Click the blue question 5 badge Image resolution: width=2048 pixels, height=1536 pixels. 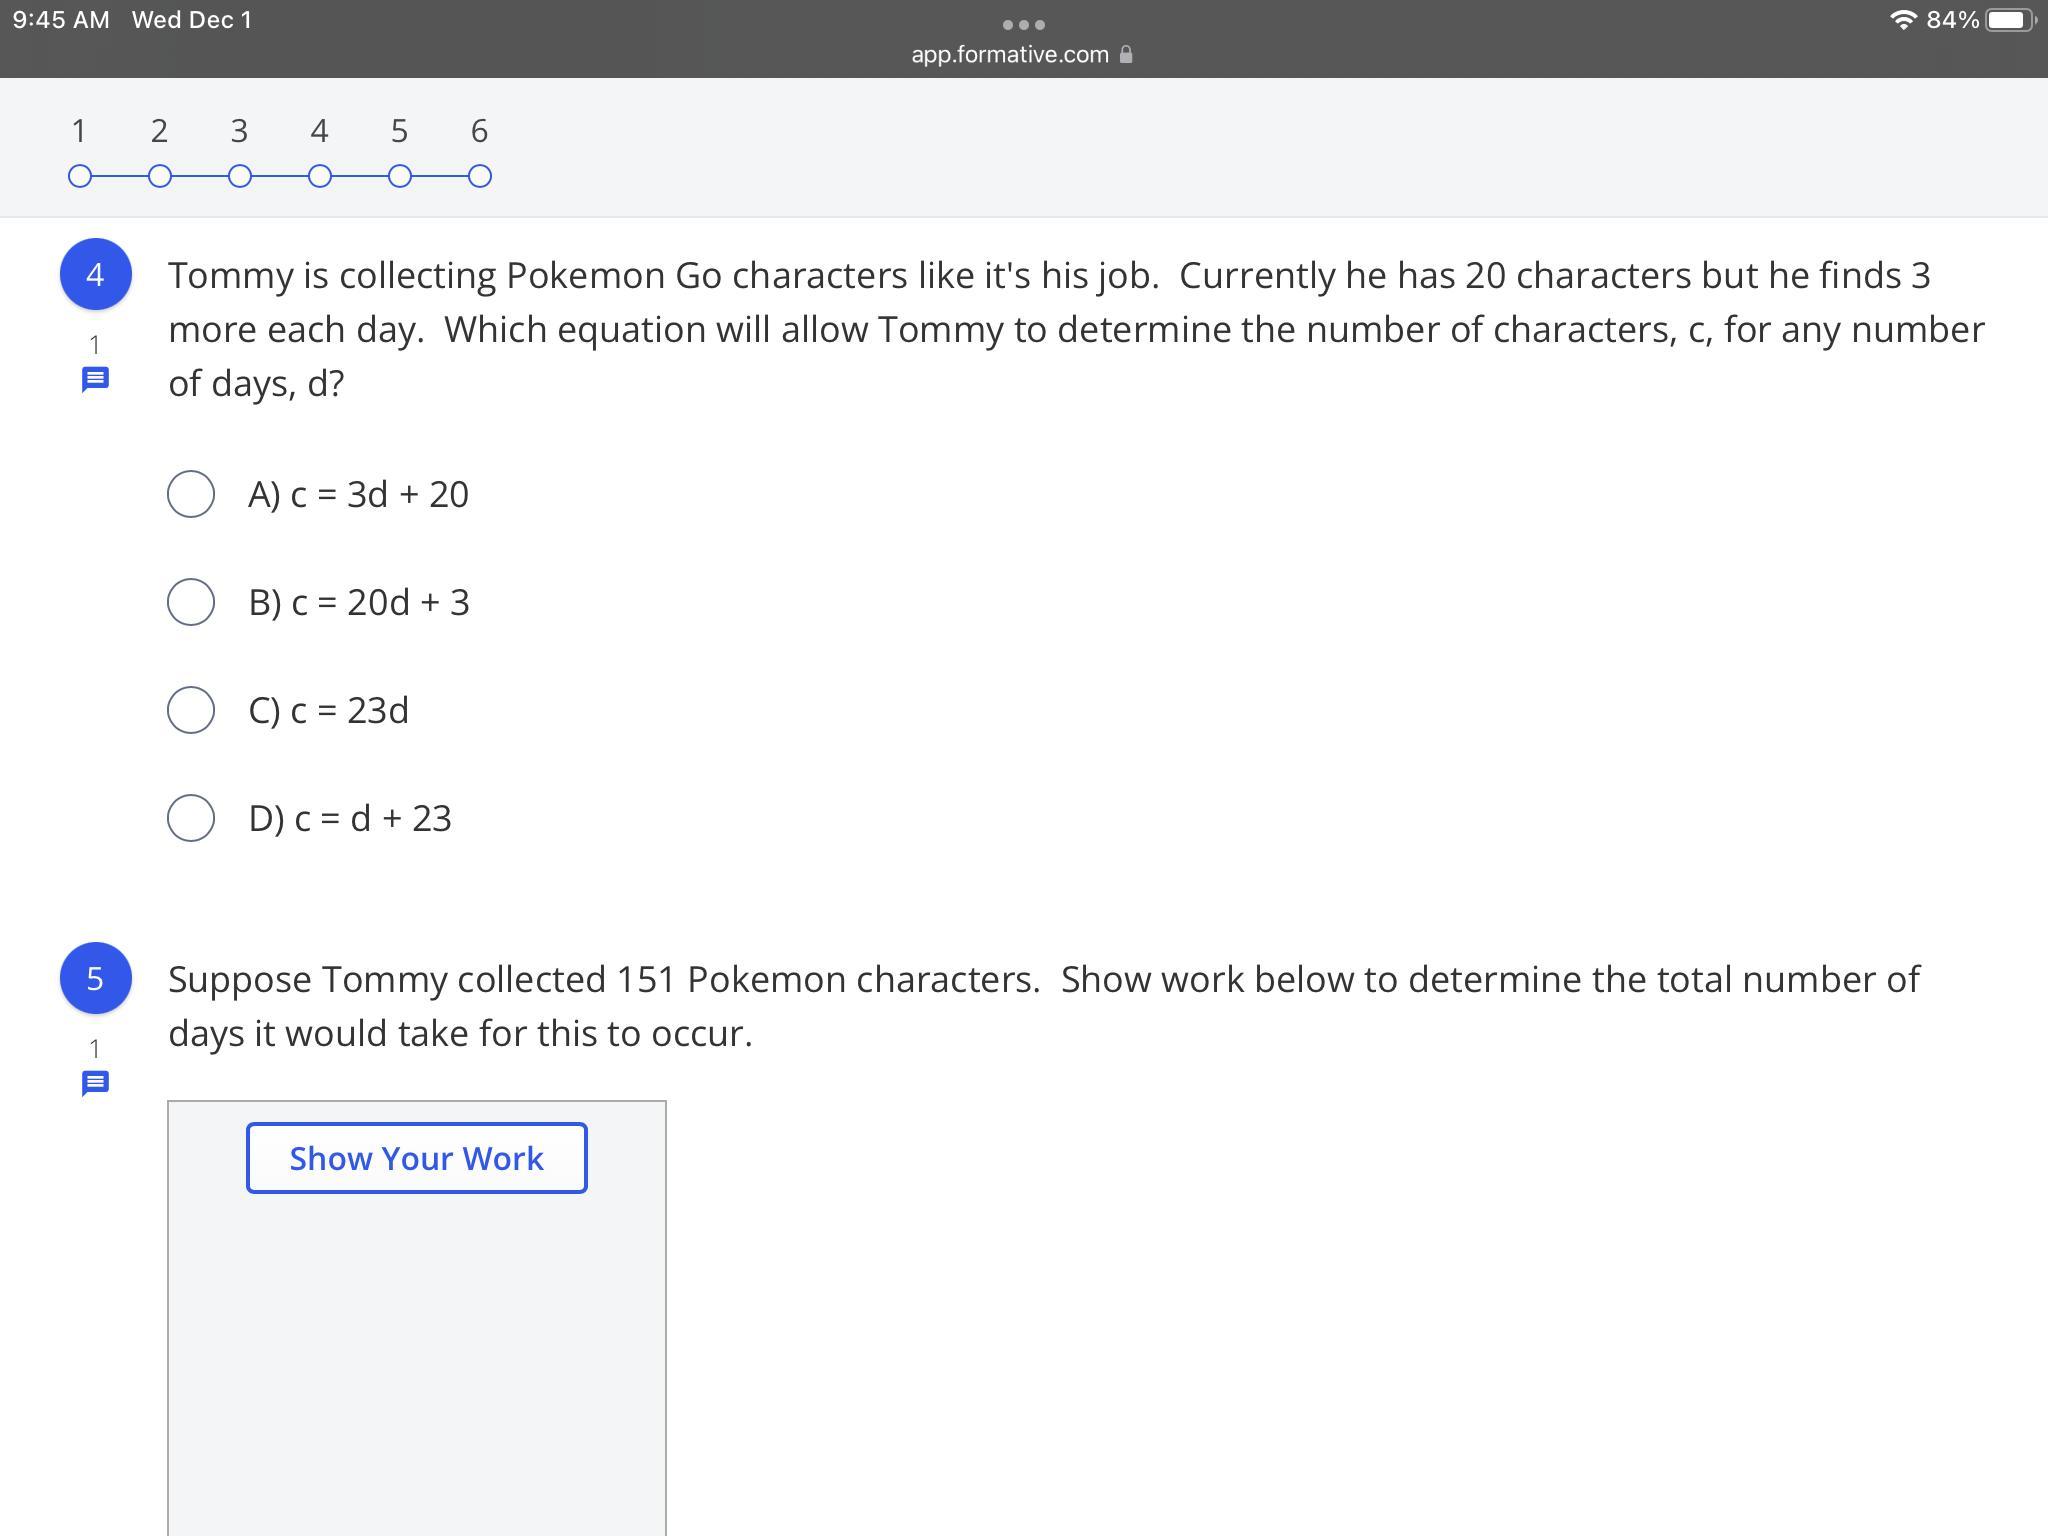coord(96,978)
